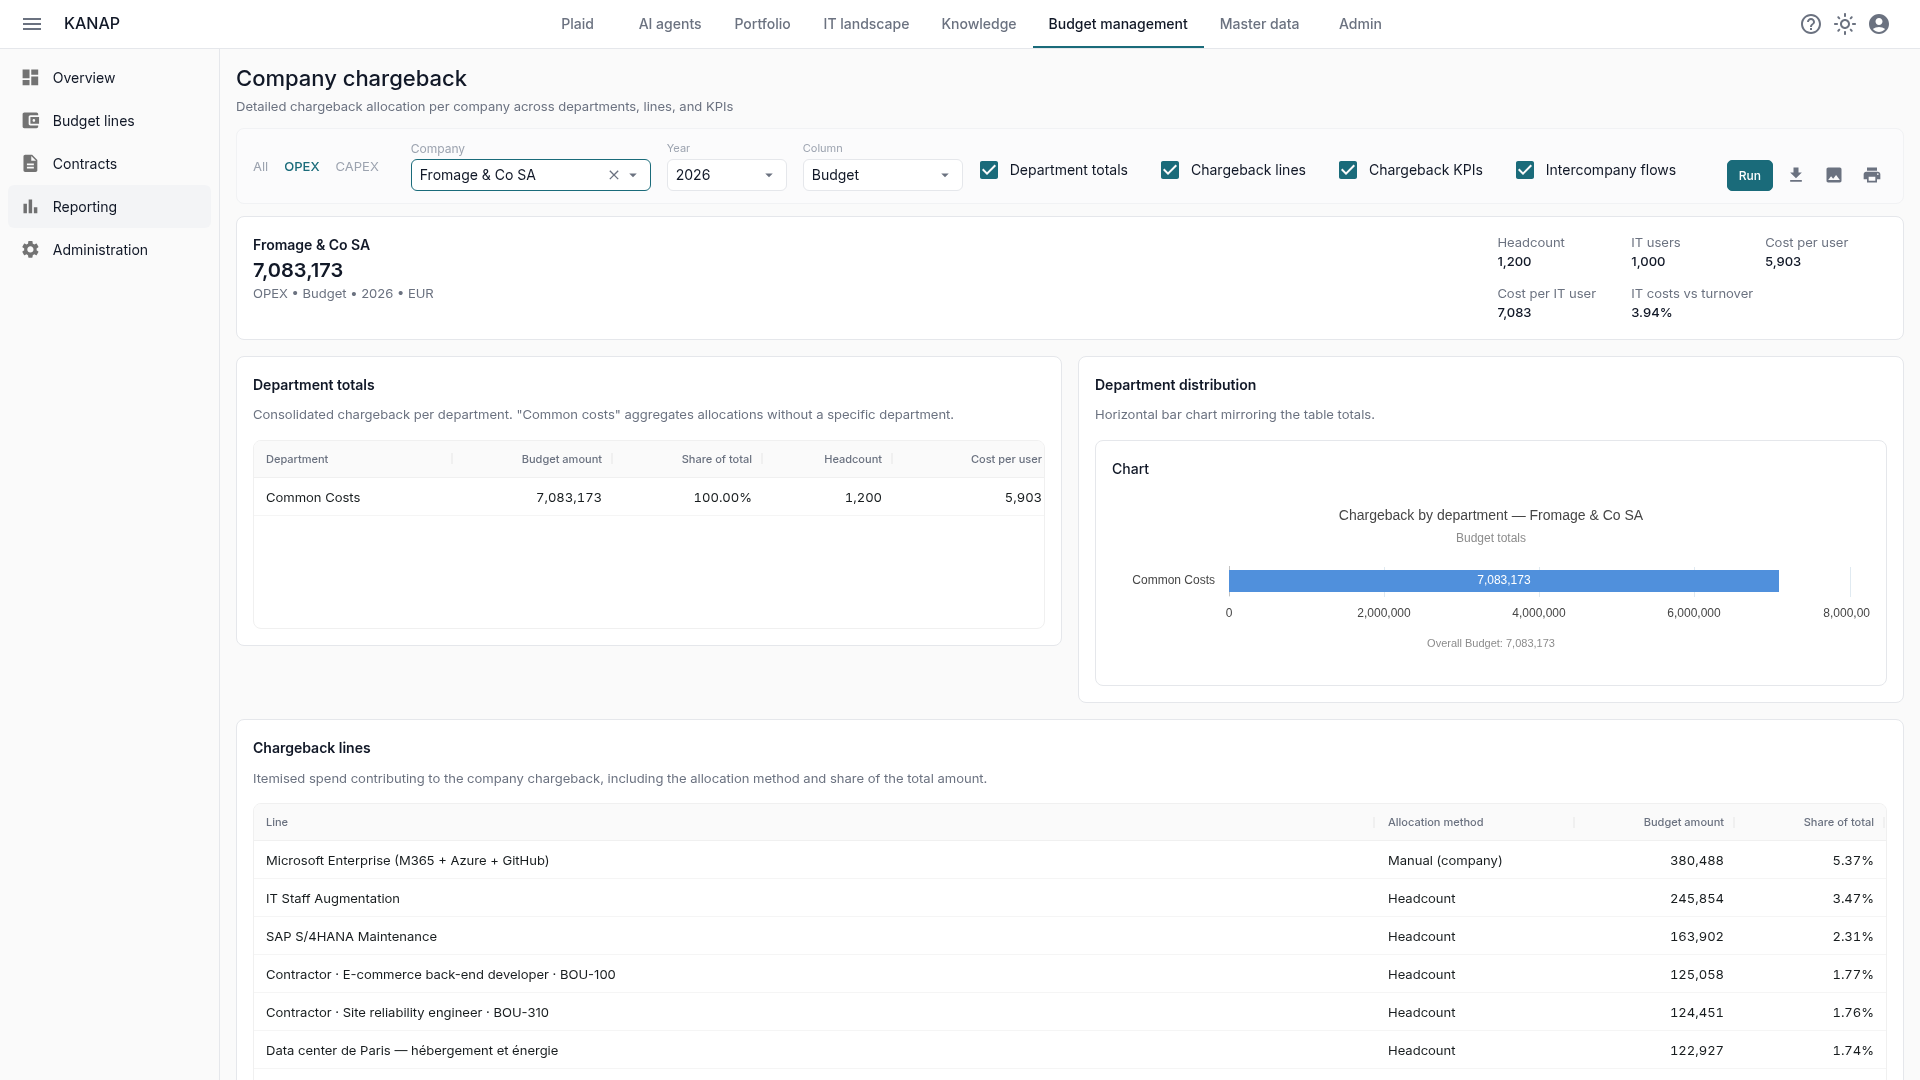The image size is (1920, 1080).
Task: Open the Year 2026 dropdown
Action: click(726, 175)
